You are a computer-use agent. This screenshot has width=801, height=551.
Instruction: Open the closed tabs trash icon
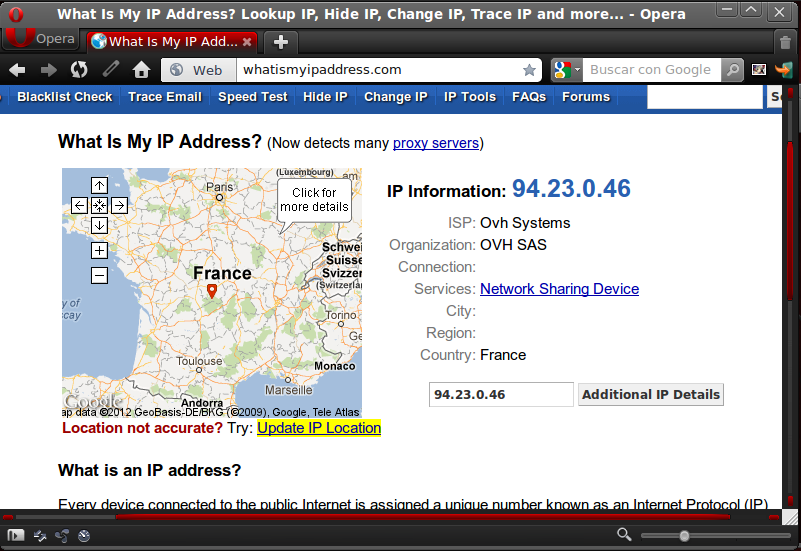[x=786, y=42]
